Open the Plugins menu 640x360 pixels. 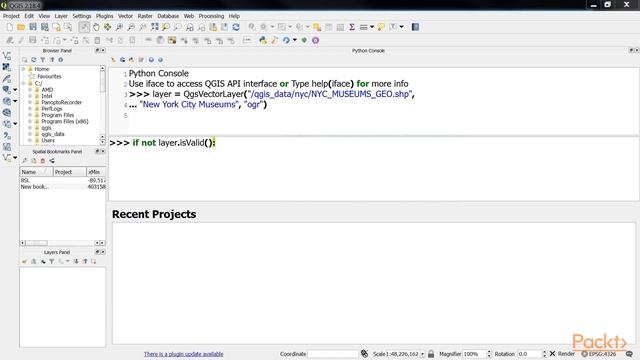pos(104,16)
